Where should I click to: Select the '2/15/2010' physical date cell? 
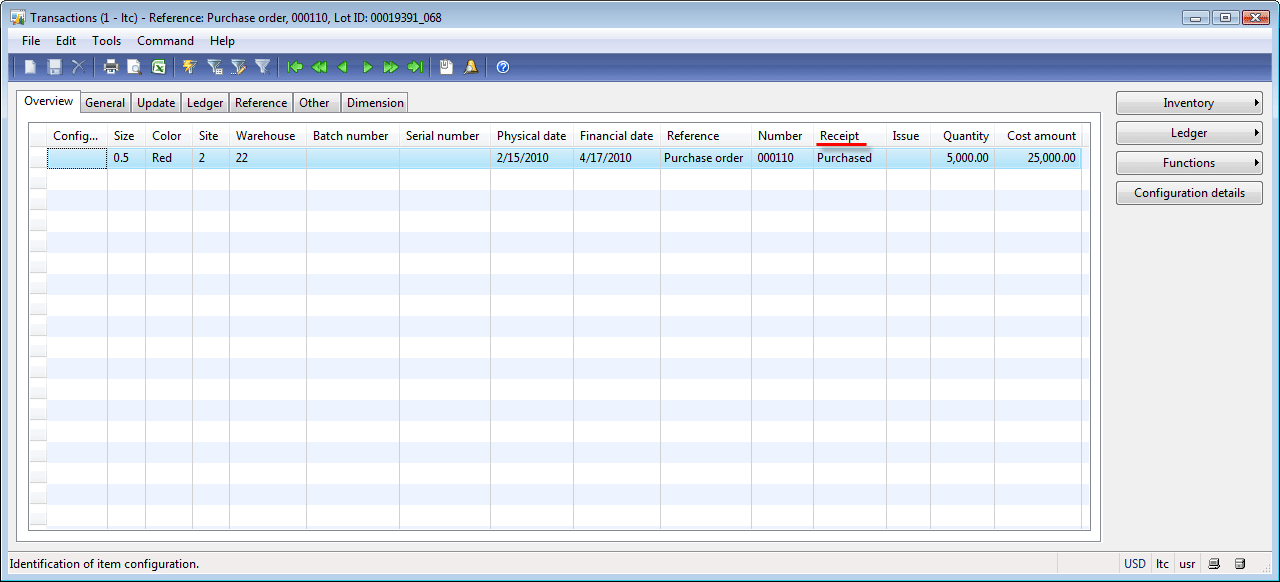532,158
